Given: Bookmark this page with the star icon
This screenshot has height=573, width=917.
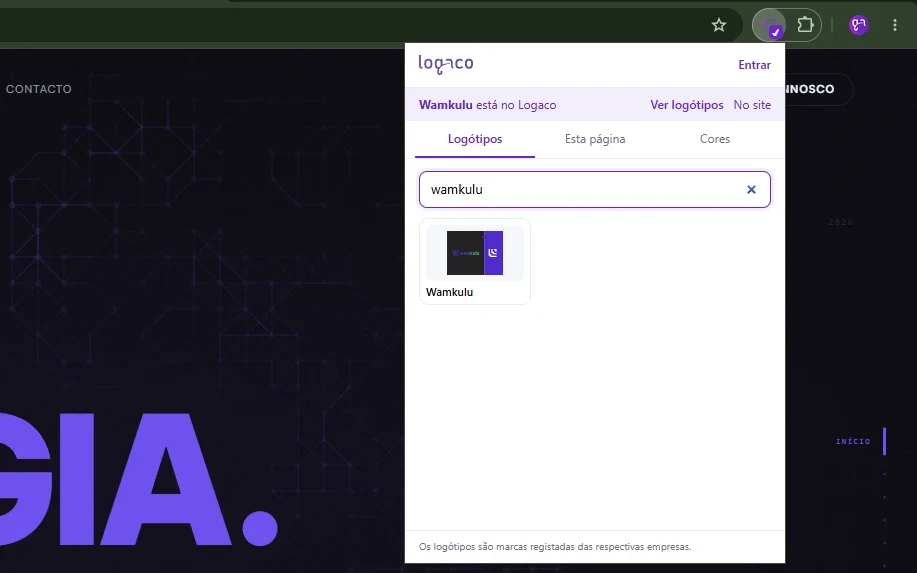Looking at the screenshot, I should click(719, 25).
